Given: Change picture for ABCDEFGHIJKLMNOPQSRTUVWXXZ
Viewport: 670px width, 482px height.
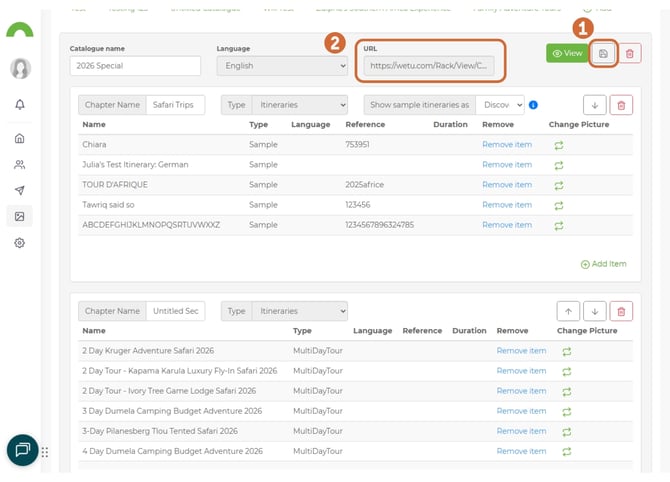Looking at the screenshot, I should coord(558,226).
